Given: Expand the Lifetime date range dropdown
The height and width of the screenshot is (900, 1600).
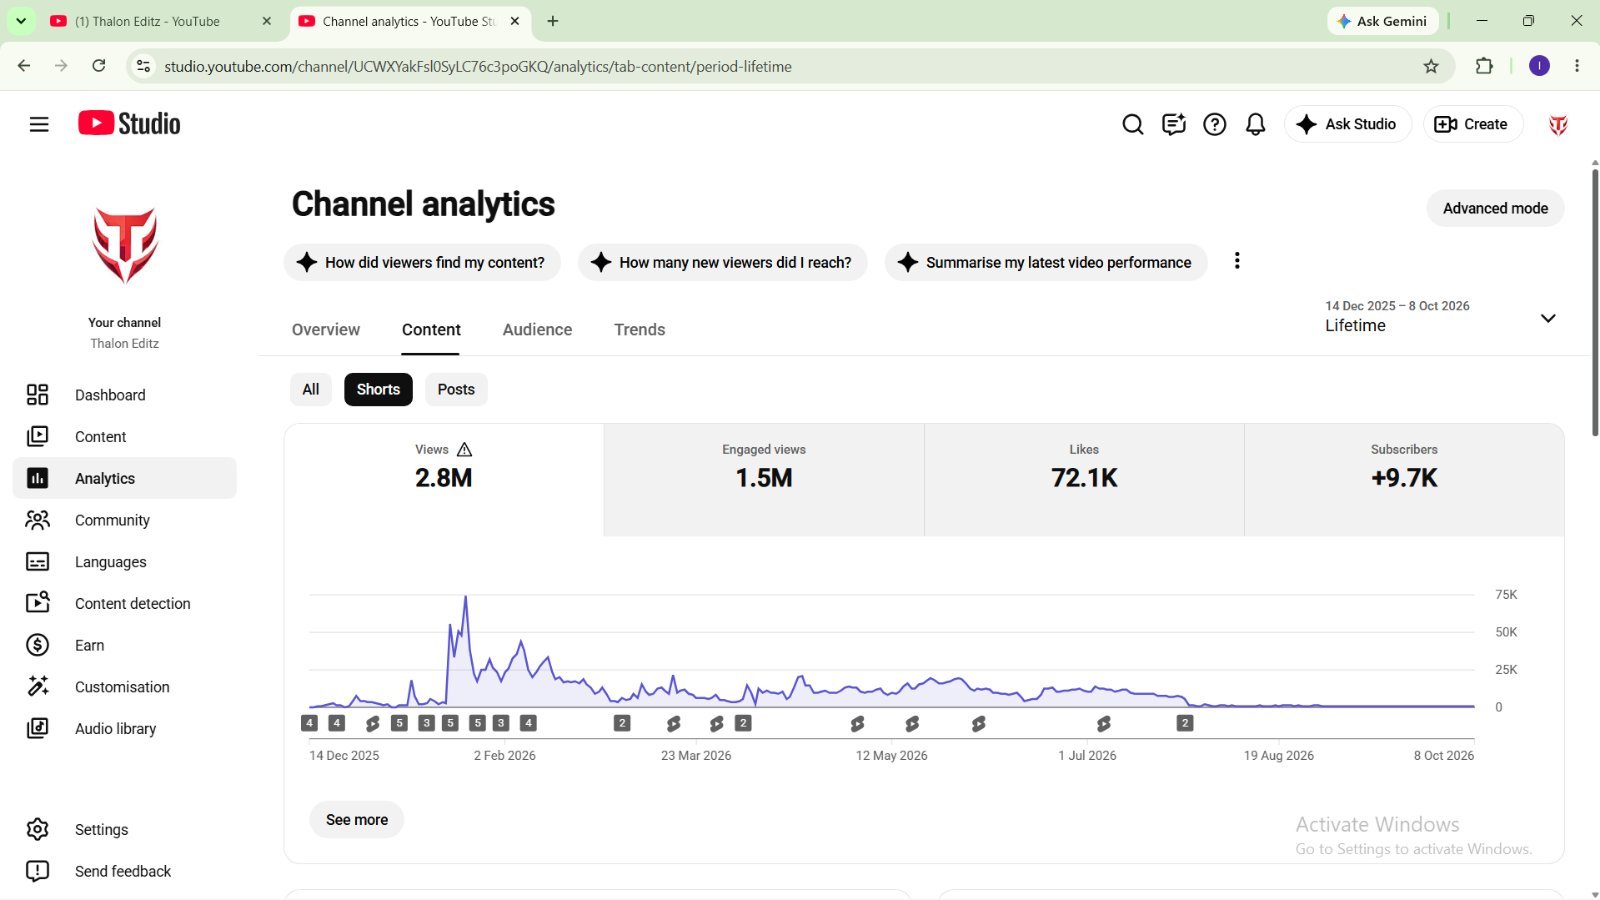Looking at the screenshot, I should 1440,317.
